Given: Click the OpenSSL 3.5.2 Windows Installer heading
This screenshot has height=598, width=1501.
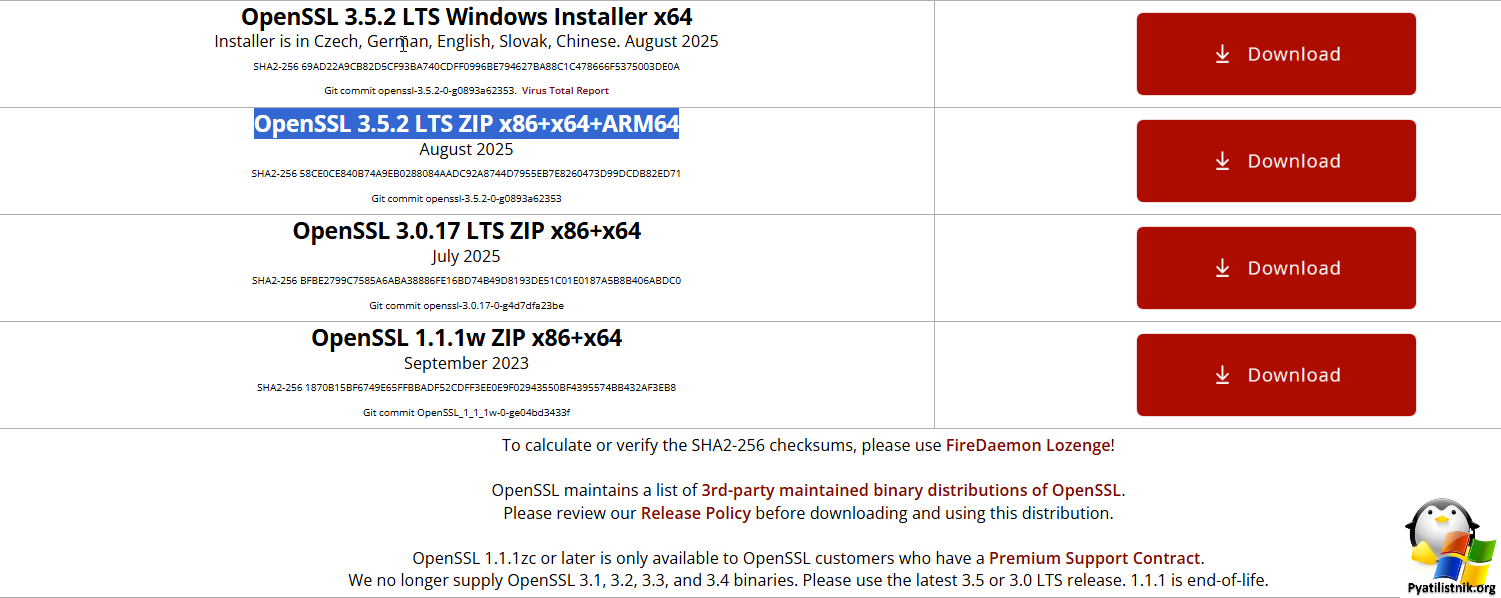Looking at the screenshot, I should click(466, 17).
